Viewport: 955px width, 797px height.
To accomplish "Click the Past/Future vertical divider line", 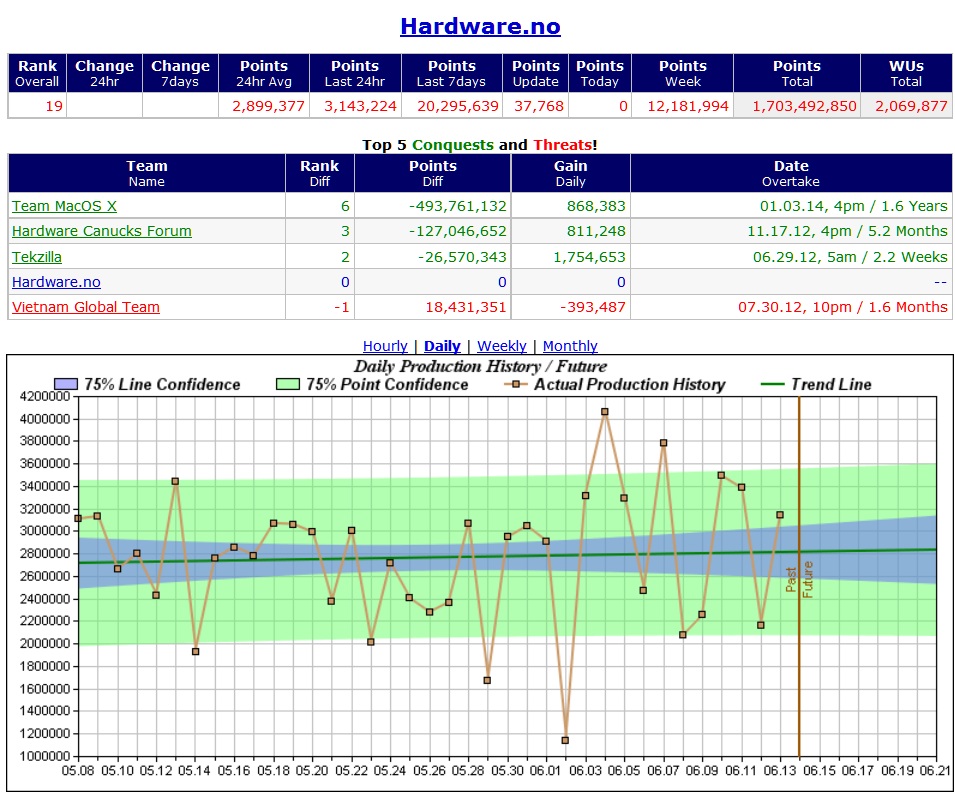I will (799, 575).
